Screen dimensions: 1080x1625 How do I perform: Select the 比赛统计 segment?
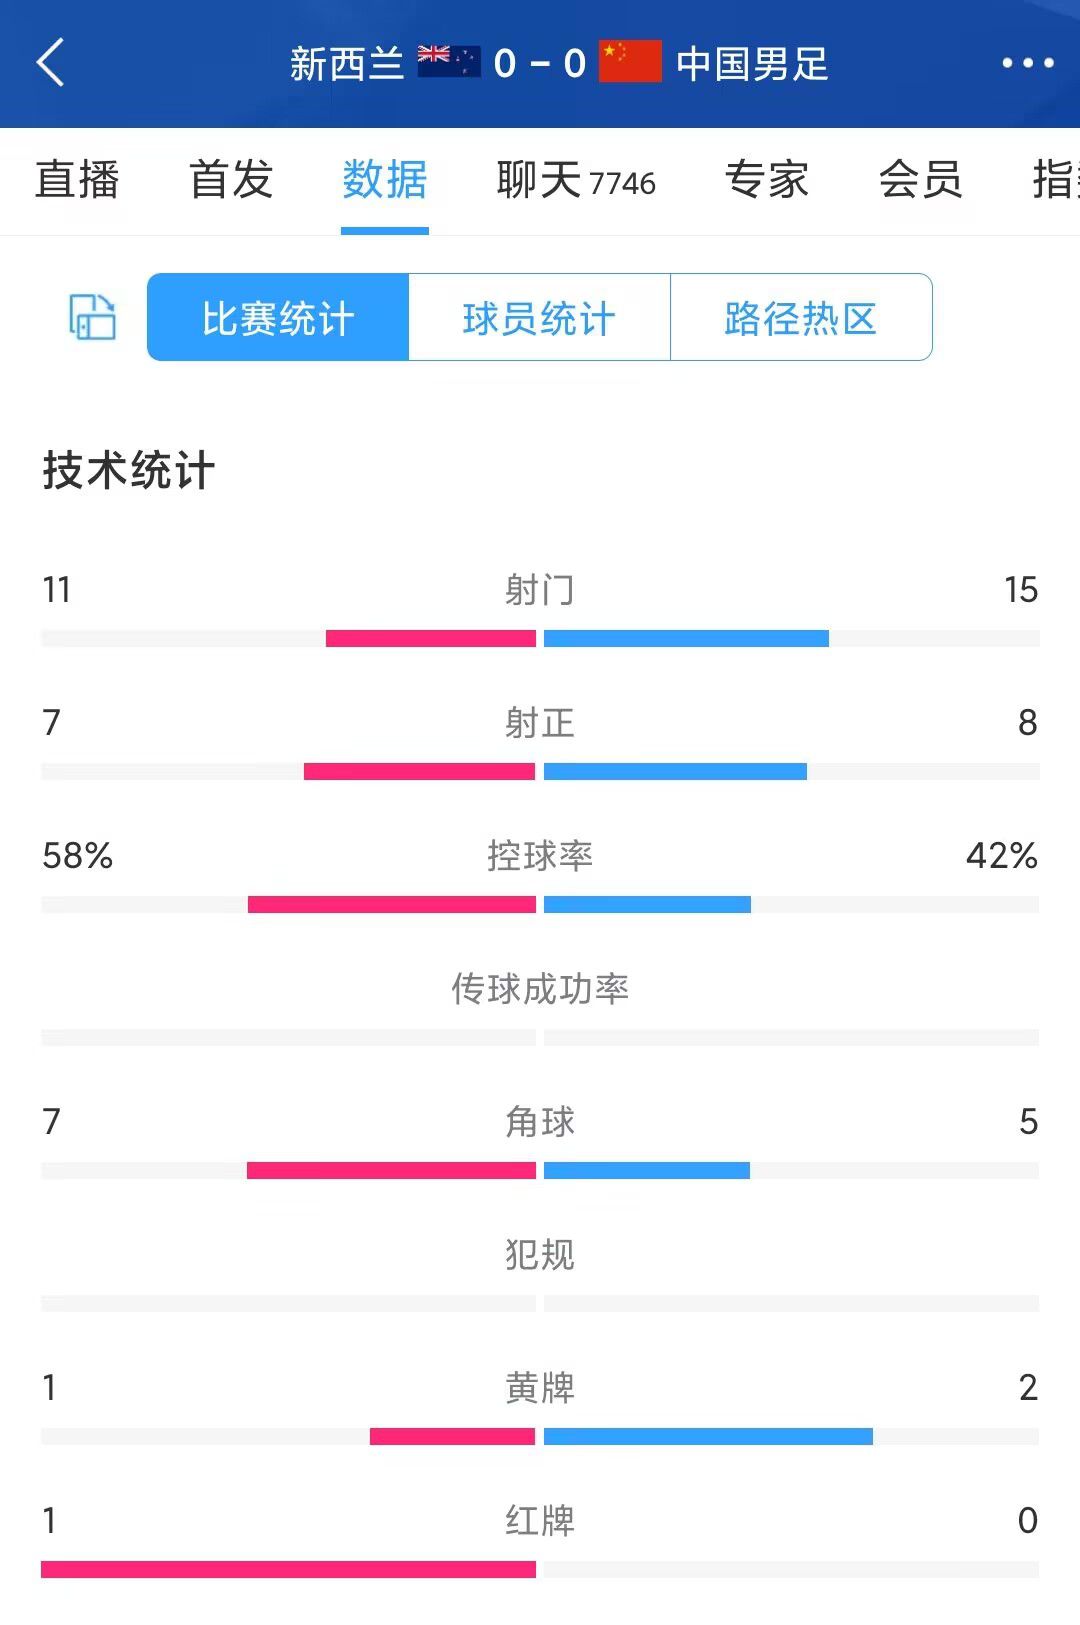(x=278, y=318)
